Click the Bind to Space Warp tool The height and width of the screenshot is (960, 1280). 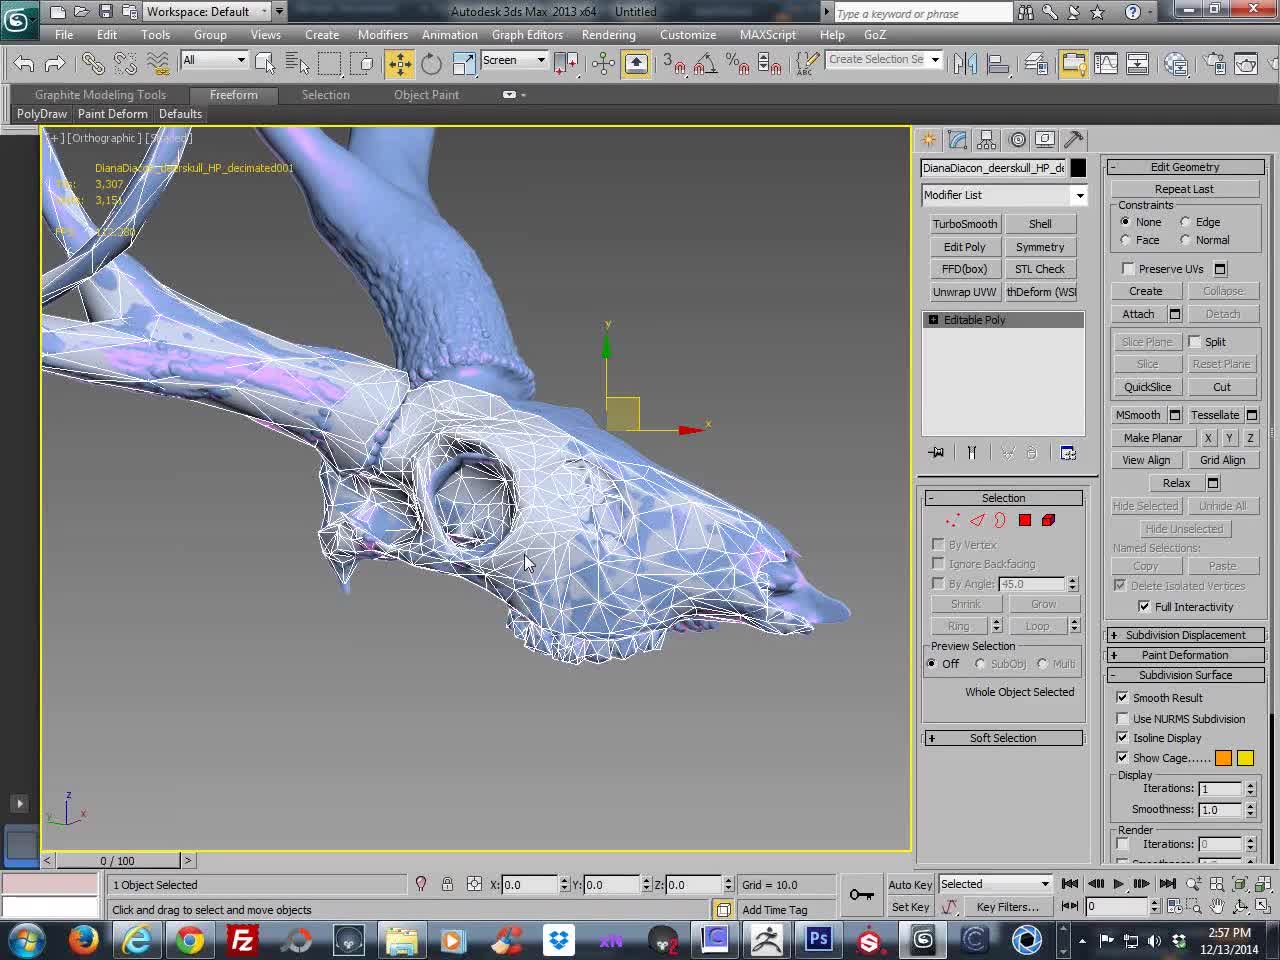pyautogui.click(x=158, y=64)
